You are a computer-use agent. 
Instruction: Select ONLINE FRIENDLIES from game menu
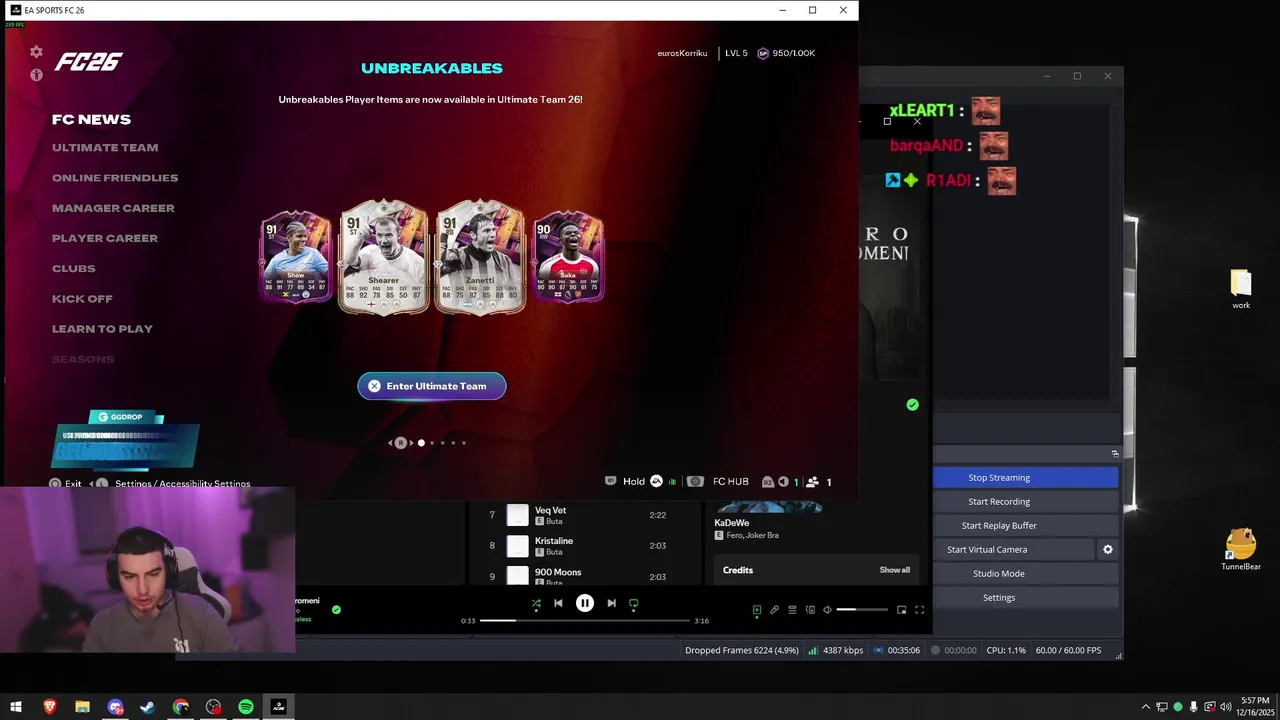(115, 178)
